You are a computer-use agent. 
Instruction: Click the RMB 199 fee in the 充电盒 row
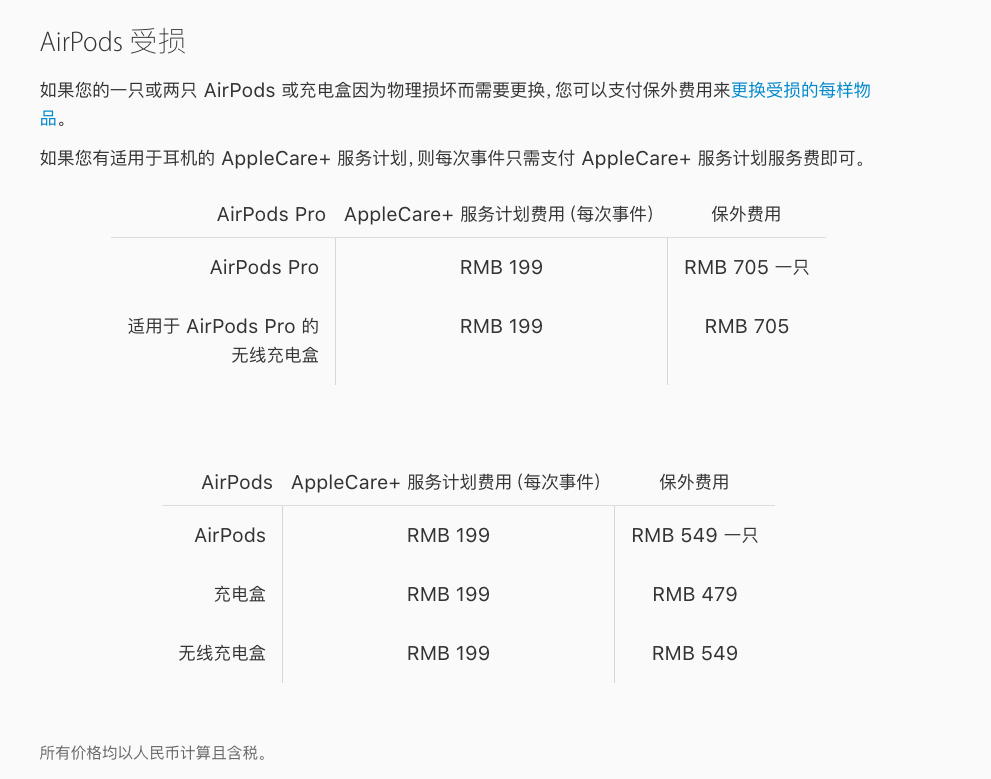[x=448, y=594]
